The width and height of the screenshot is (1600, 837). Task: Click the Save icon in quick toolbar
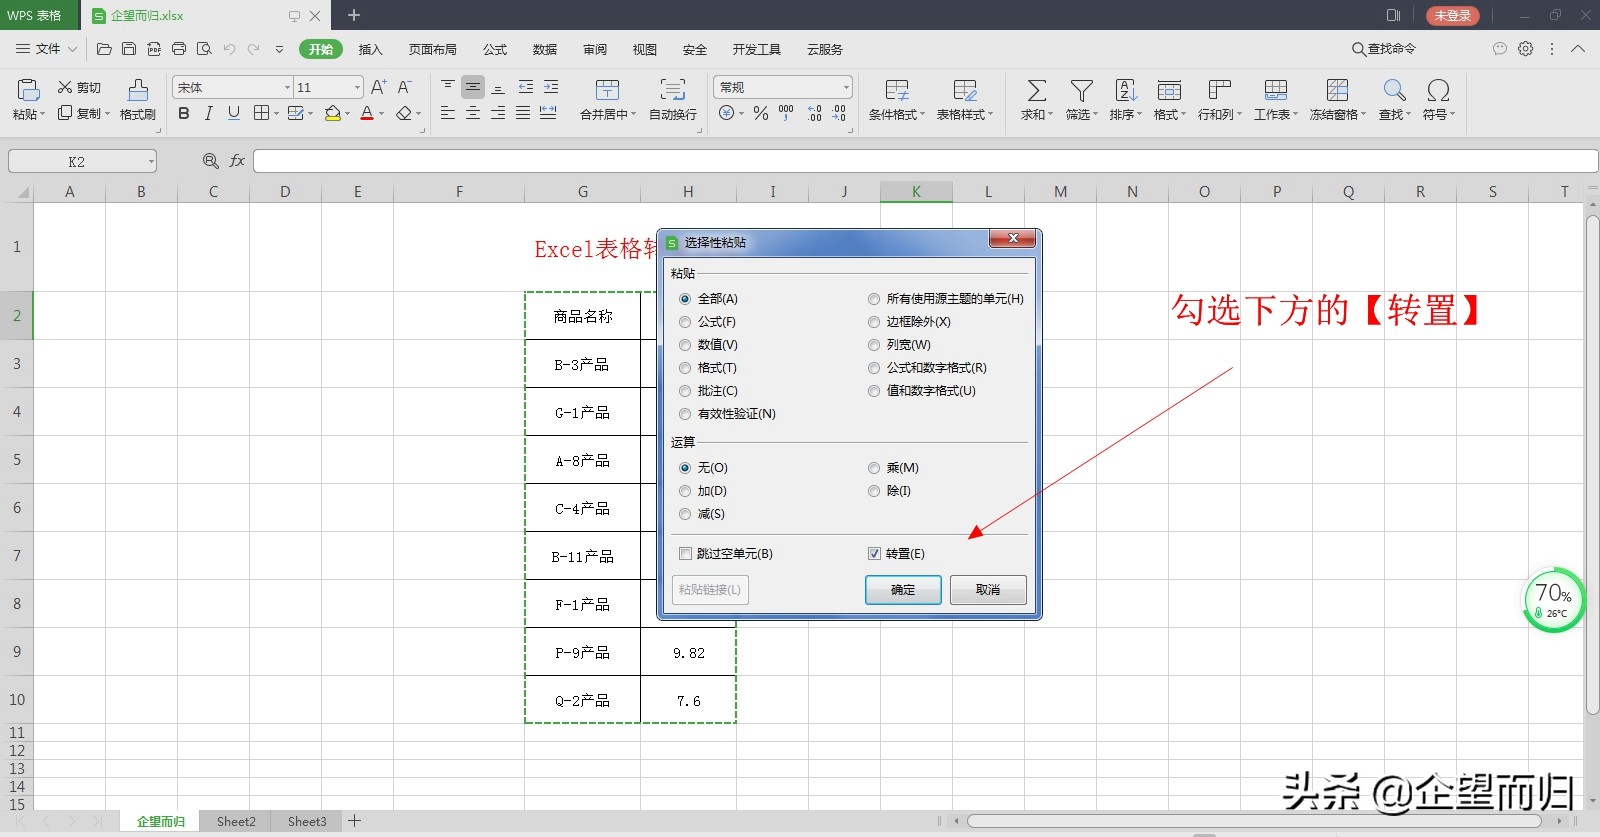(x=129, y=49)
